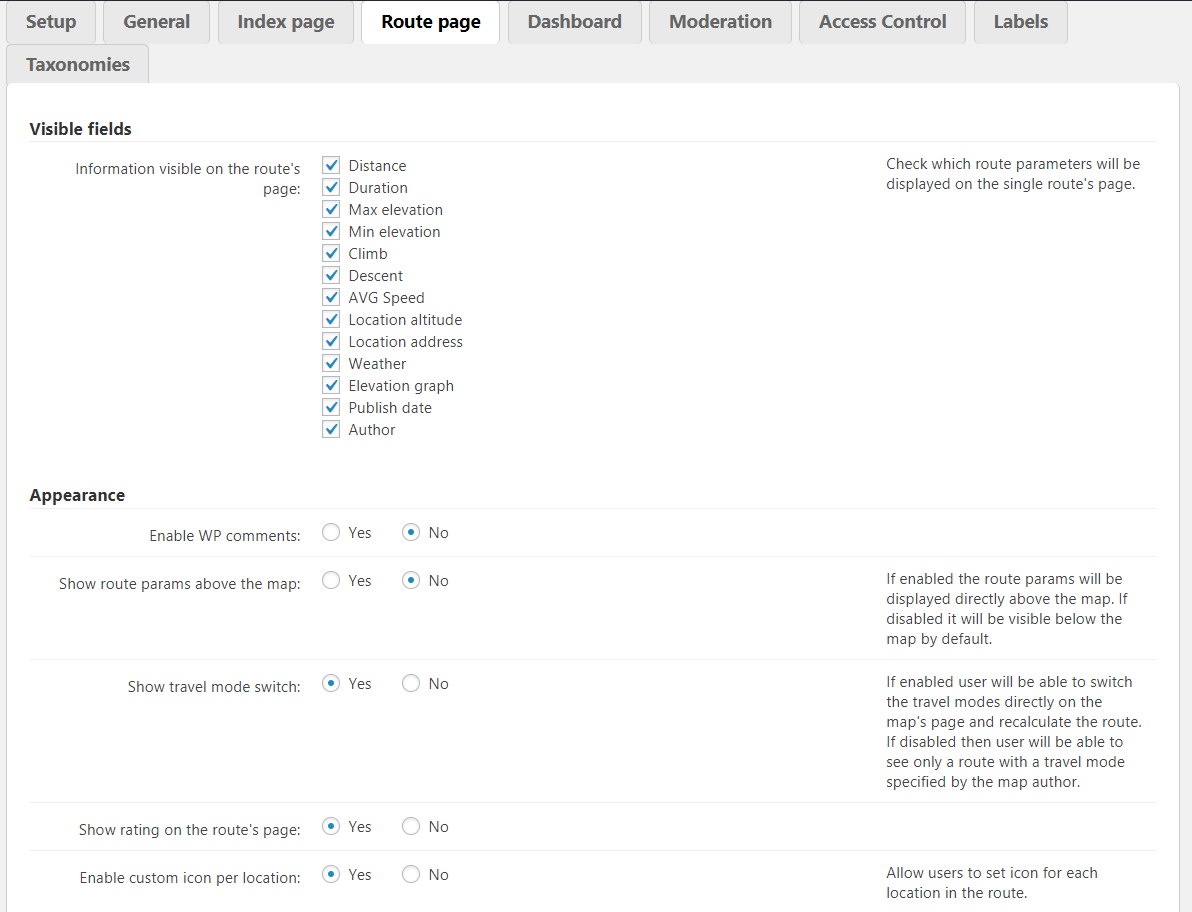Select the Labels tab
Viewport: 1192px width, 912px height.
(x=1020, y=22)
